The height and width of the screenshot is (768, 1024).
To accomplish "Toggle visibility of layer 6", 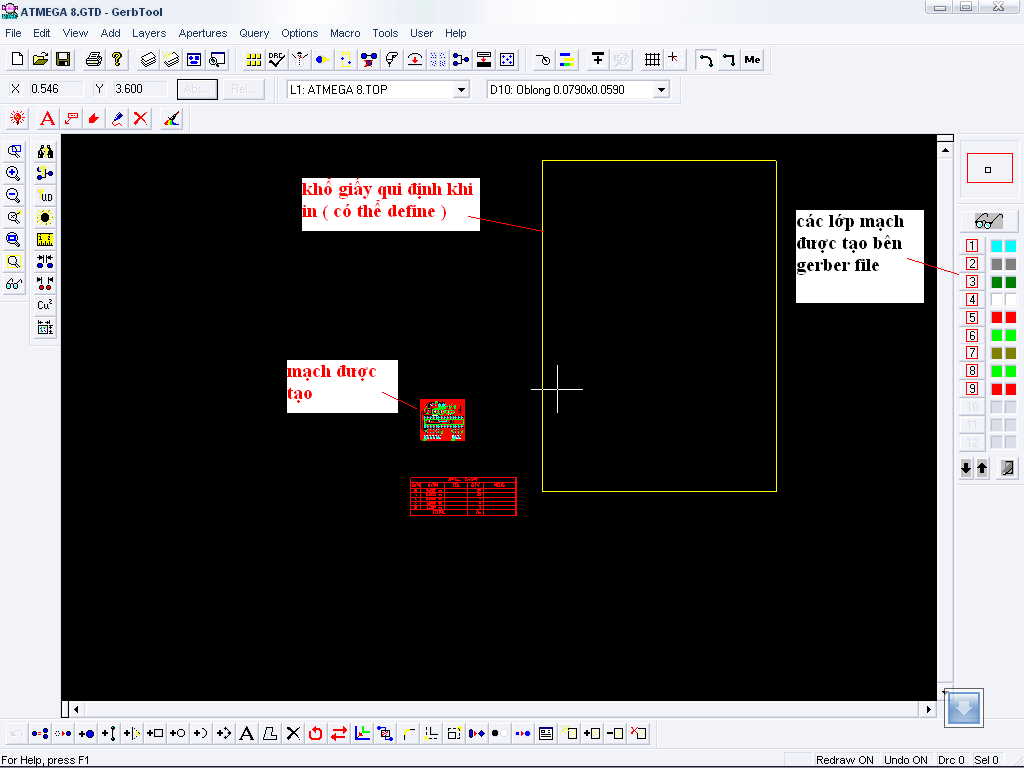I will [x=972, y=335].
